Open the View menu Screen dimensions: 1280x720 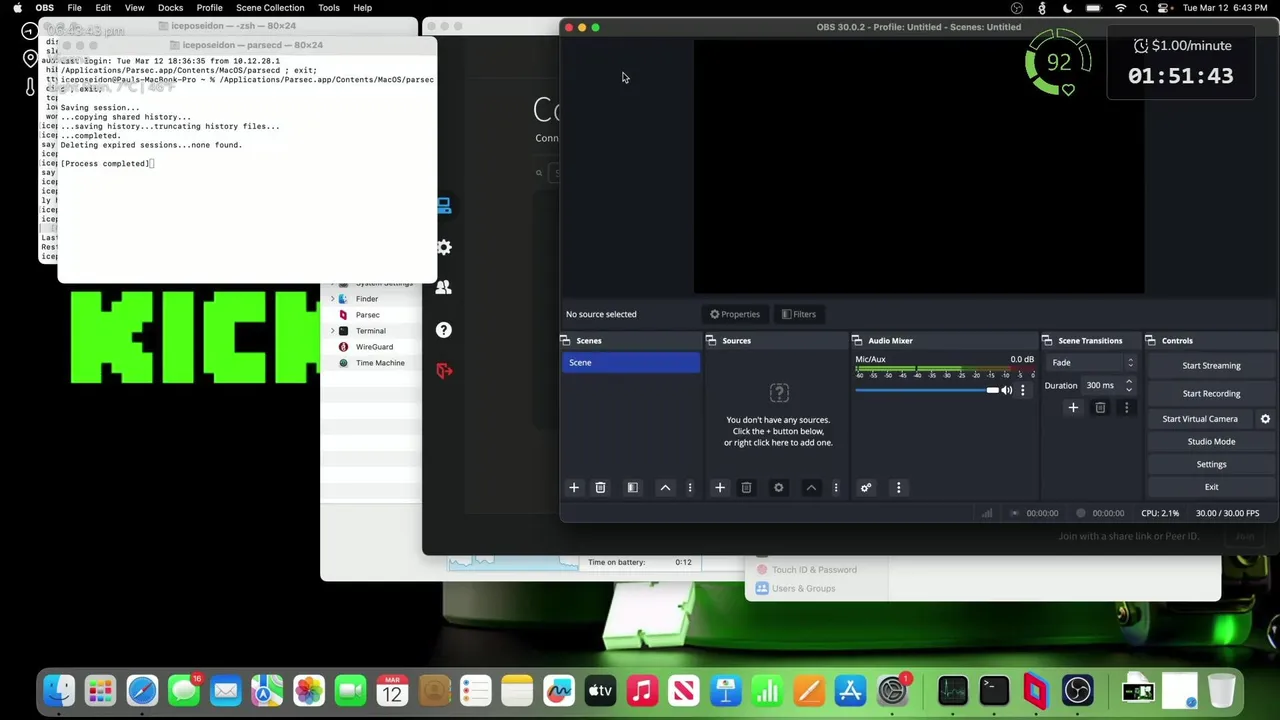pos(134,8)
